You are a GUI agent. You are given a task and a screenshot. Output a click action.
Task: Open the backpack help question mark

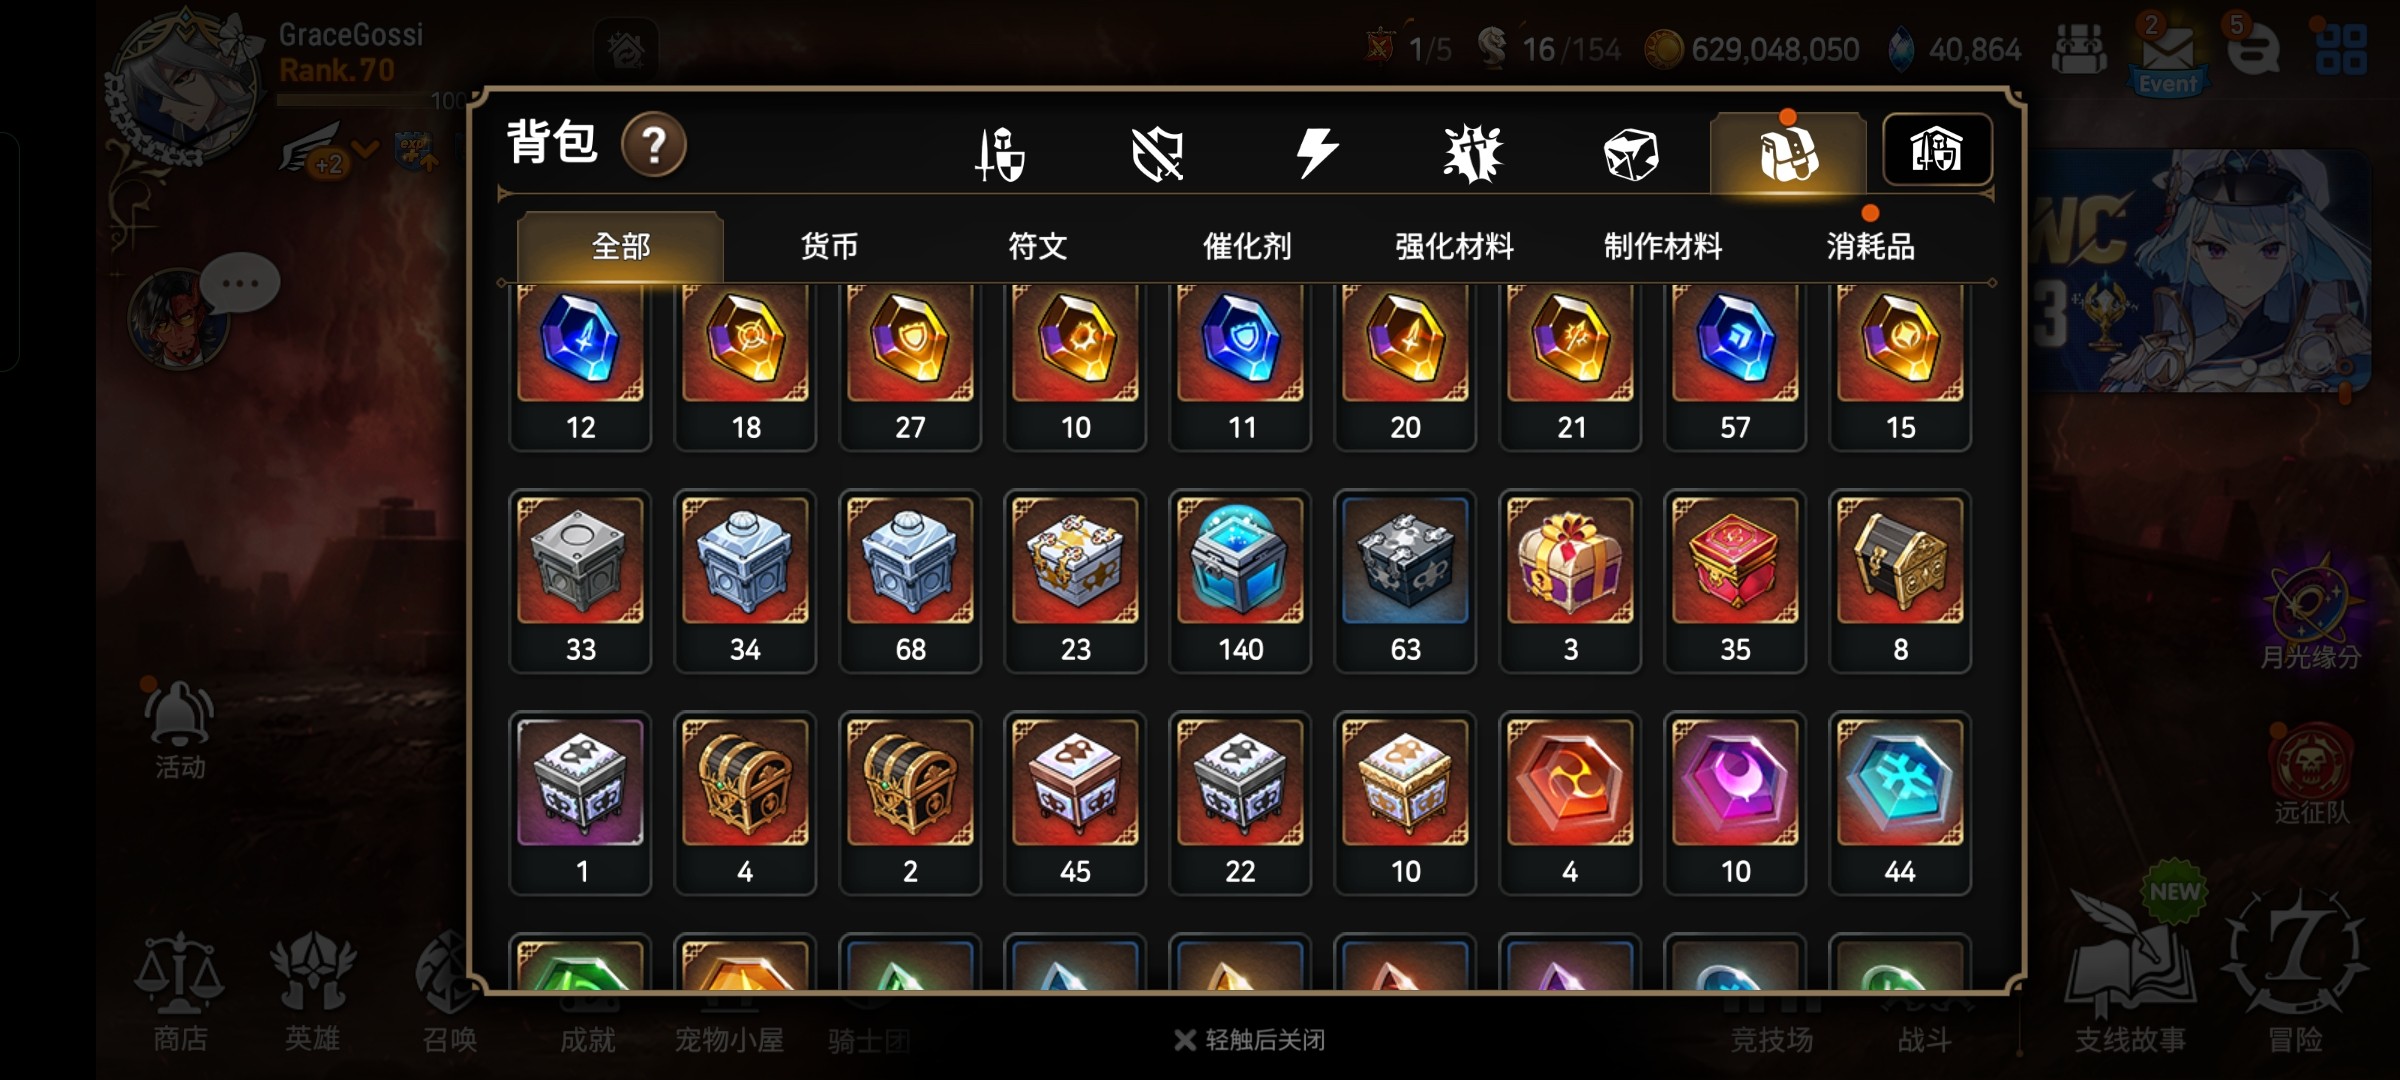coord(654,145)
